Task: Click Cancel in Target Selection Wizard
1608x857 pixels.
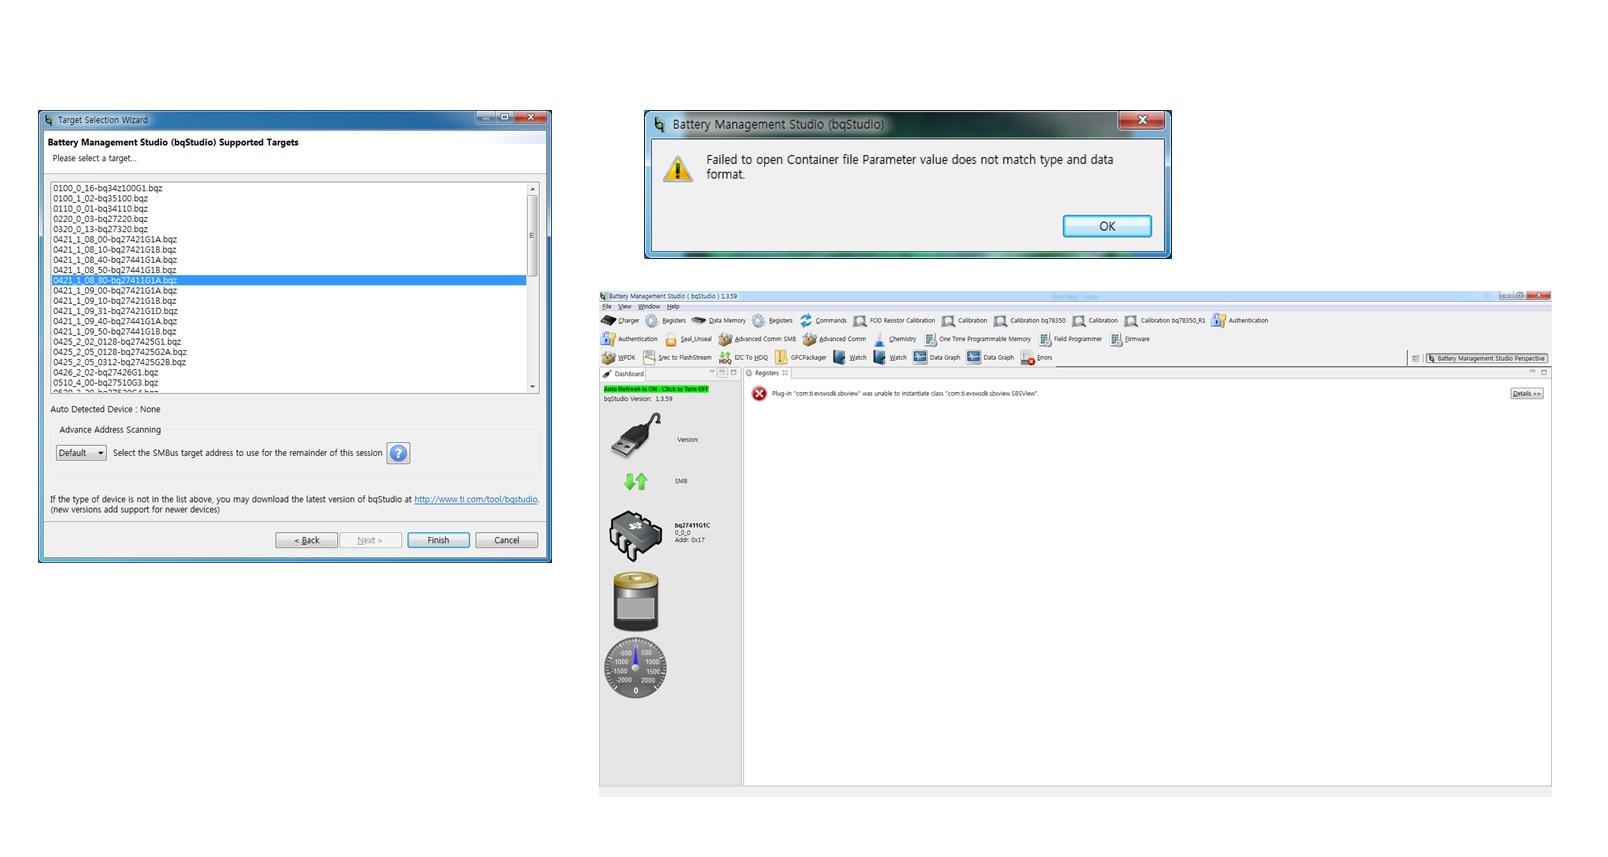Action: coord(507,540)
